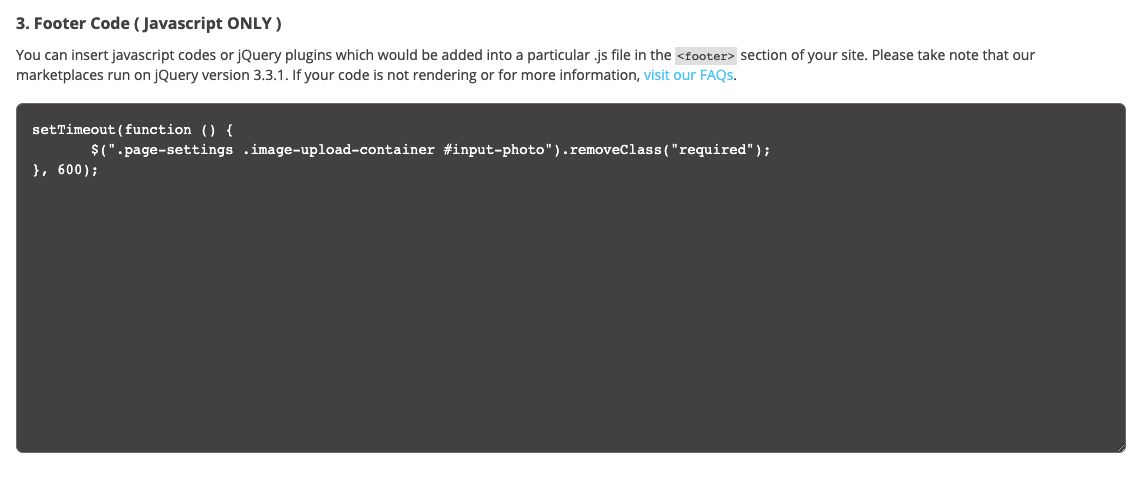The height and width of the screenshot is (478, 1145).
Task: Place cursor on the "required" string
Action: [713, 150]
